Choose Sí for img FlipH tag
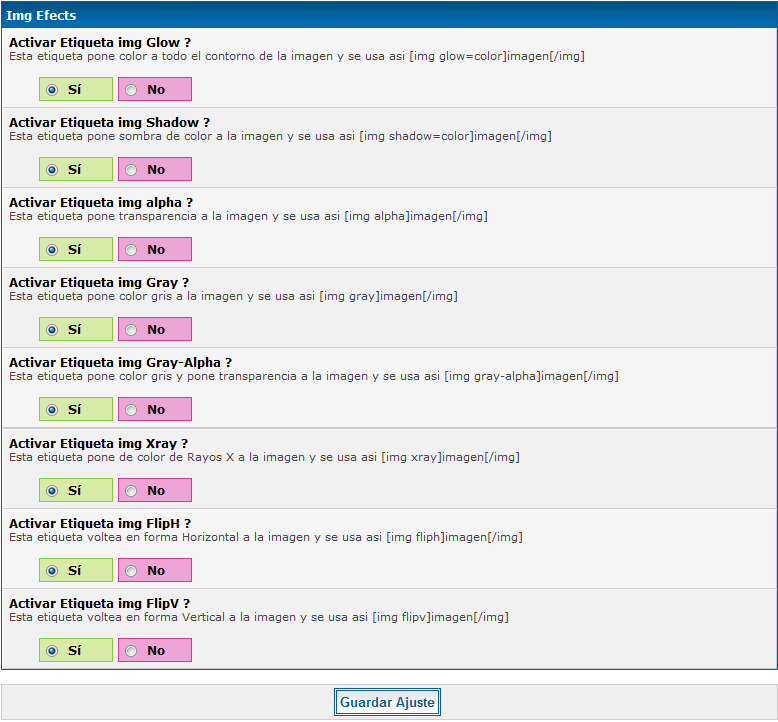 point(52,571)
